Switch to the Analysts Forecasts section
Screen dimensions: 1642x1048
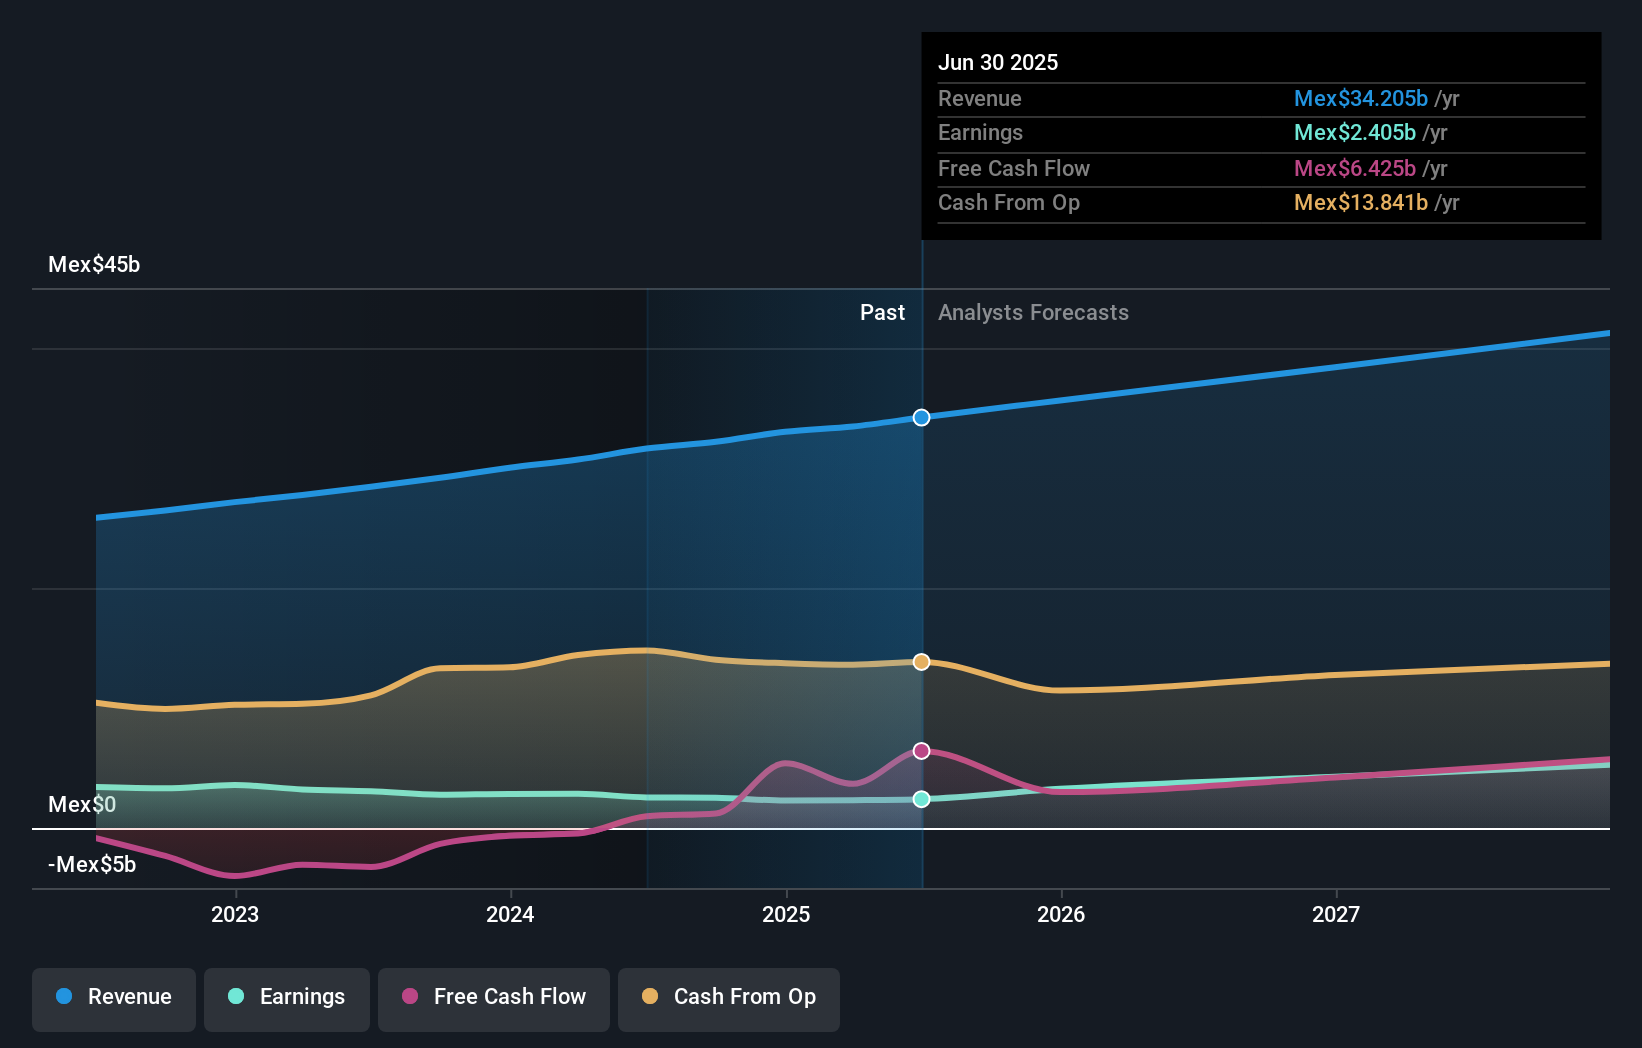pyautogui.click(x=1033, y=312)
